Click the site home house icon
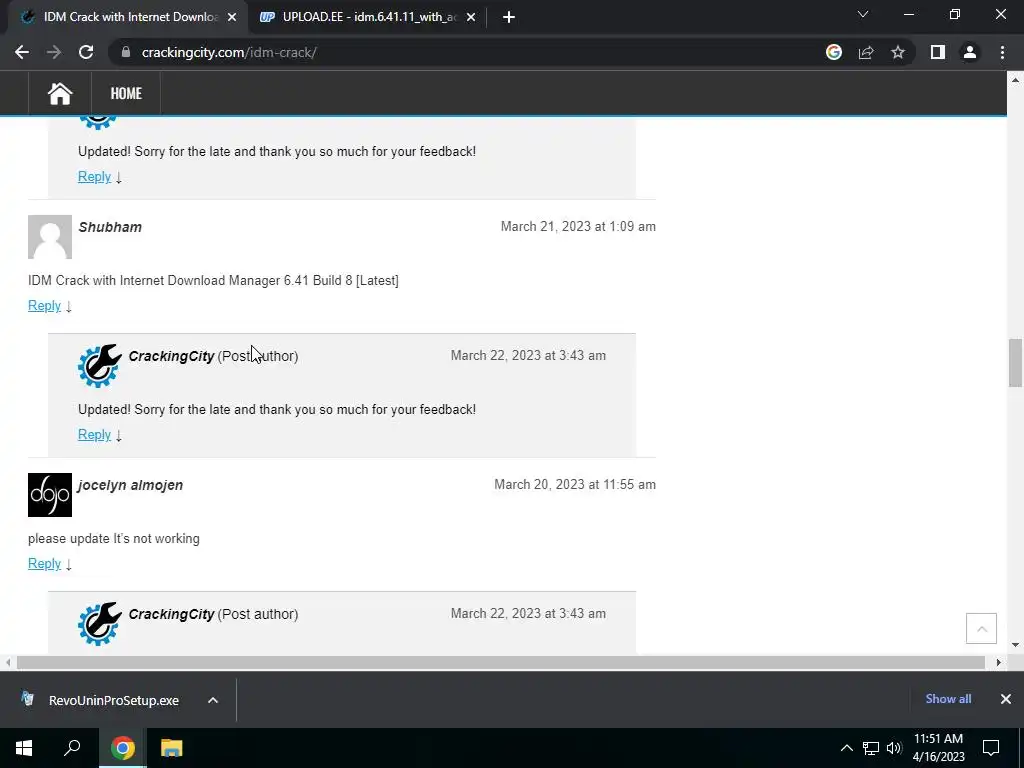Screen dimensions: 1024x768 click(x=59, y=93)
